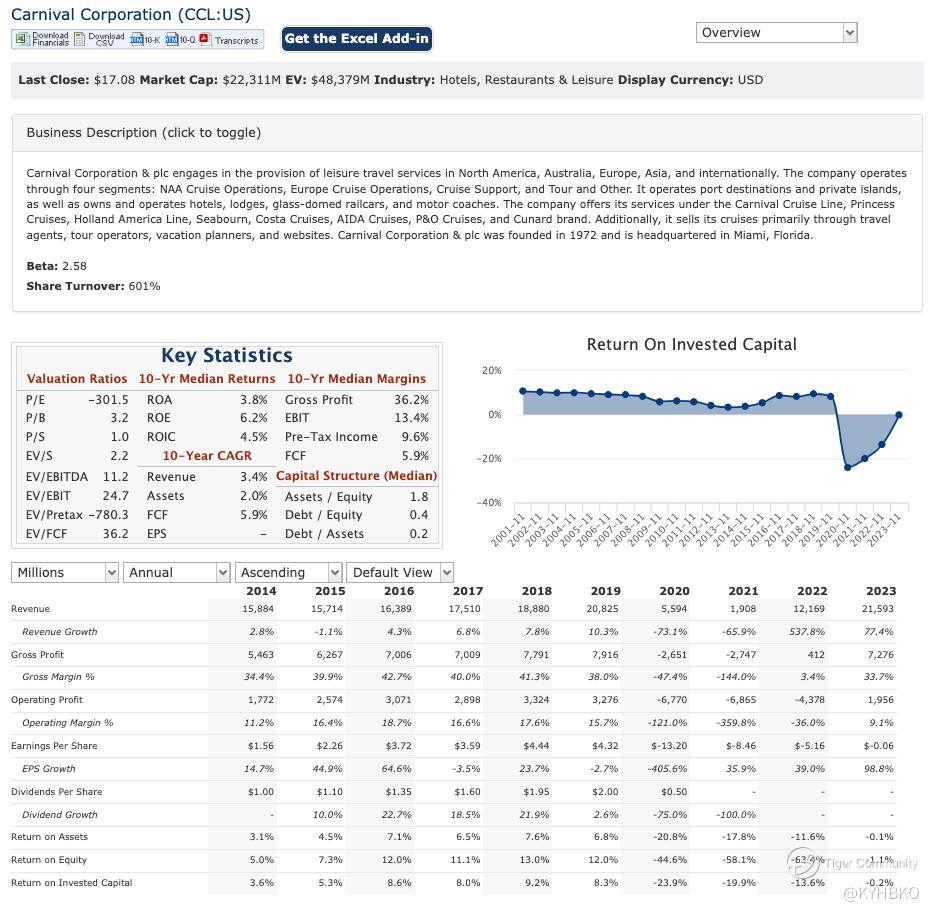
Task: Click the Revenue row label
Action: (x=30, y=609)
